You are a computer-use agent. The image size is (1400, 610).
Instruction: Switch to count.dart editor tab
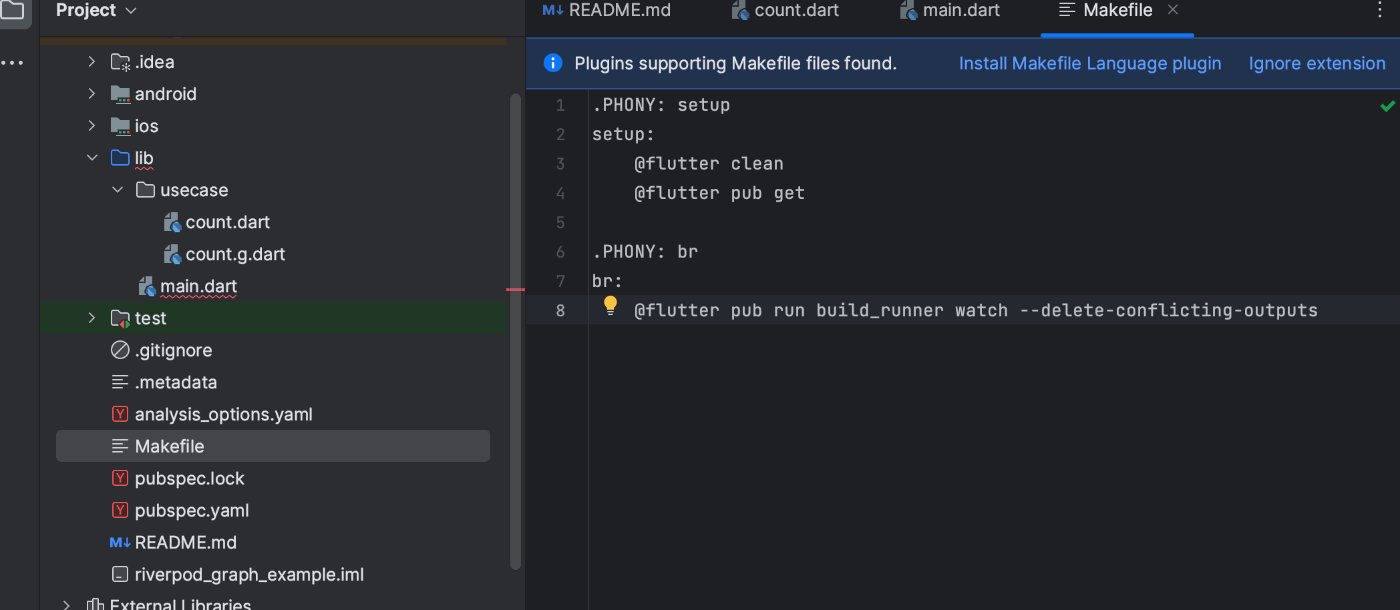pos(785,10)
